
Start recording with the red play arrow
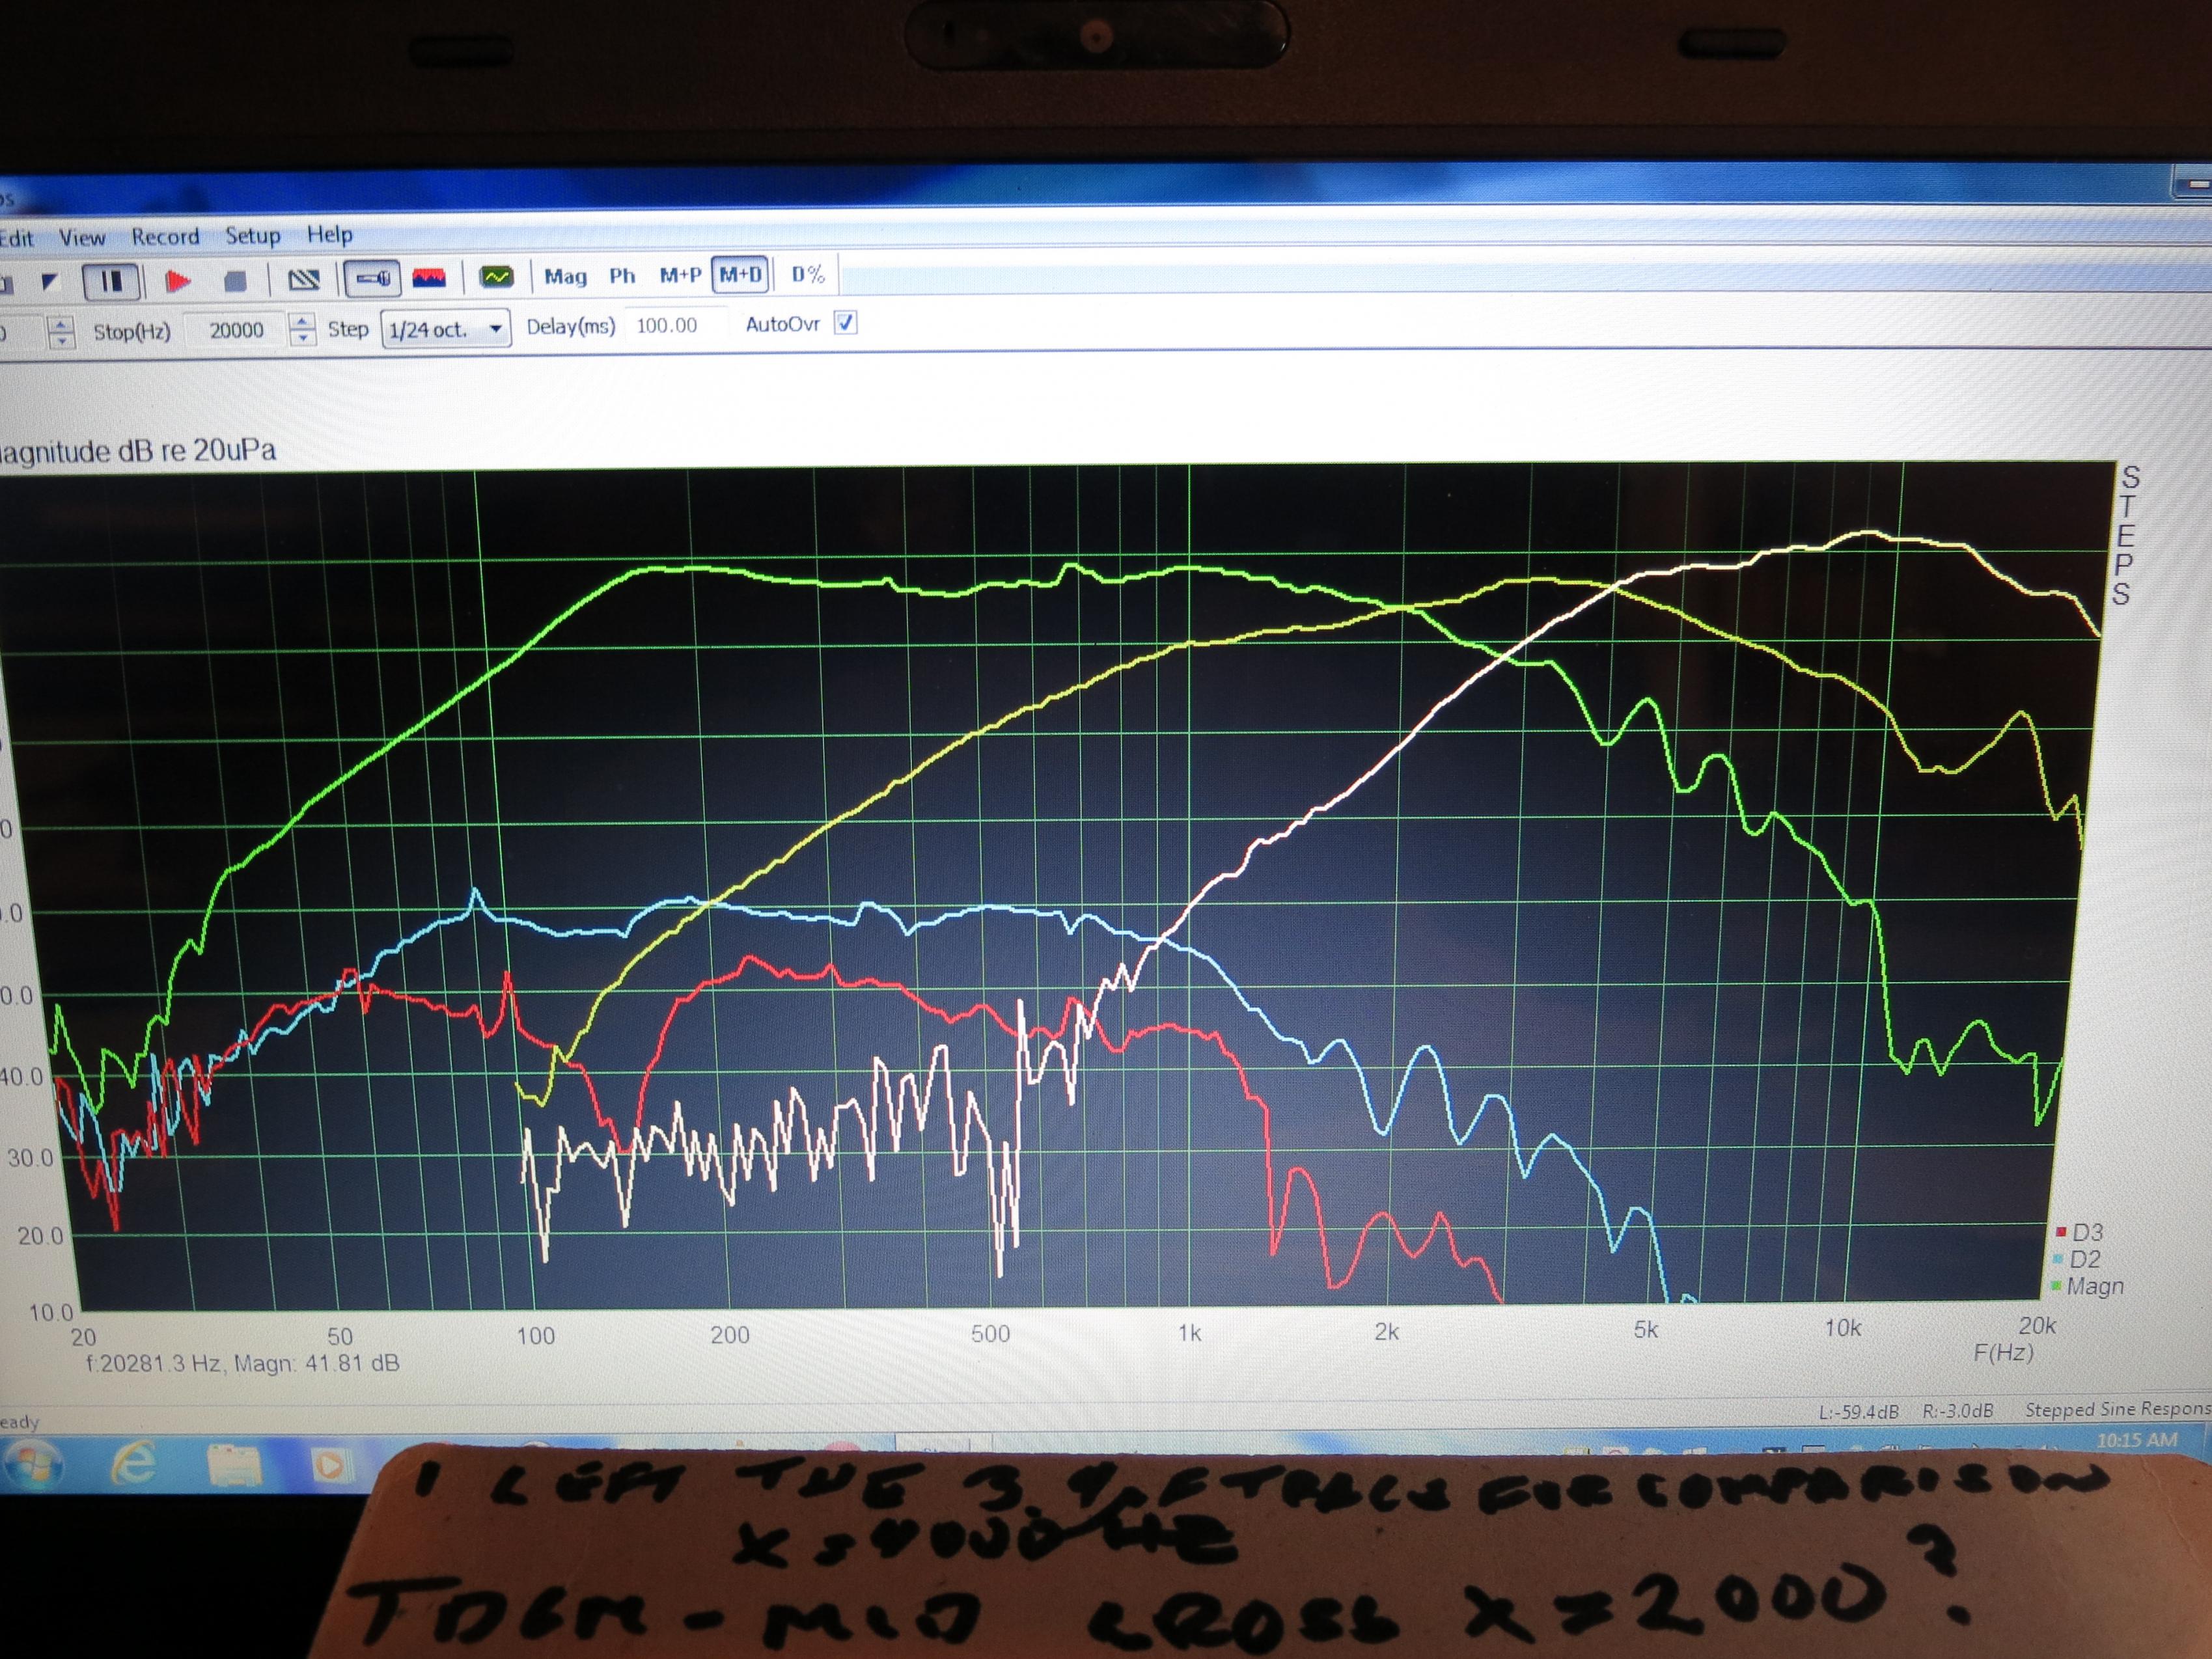click(x=178, y=281)
